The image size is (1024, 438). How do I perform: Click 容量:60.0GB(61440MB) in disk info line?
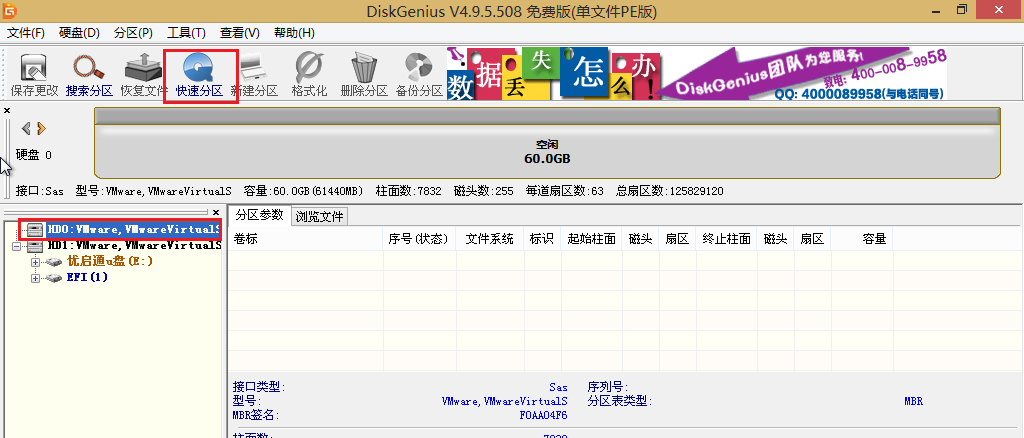pyautogui.click(x=303, y=191)
